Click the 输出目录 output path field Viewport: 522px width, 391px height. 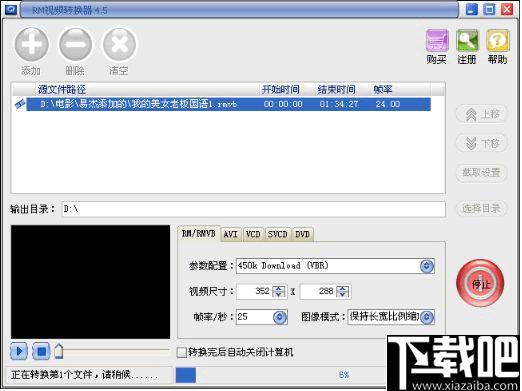tap(253, 209)
